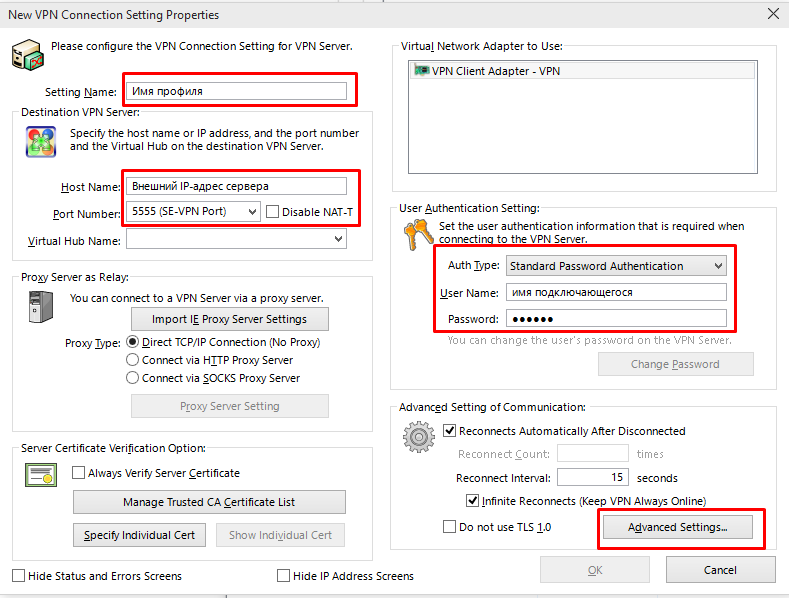The height and width of the screenshot is (598, 789).
Task: Uncheck Reconnects Automatically After Disconnected
Action: 449,431
